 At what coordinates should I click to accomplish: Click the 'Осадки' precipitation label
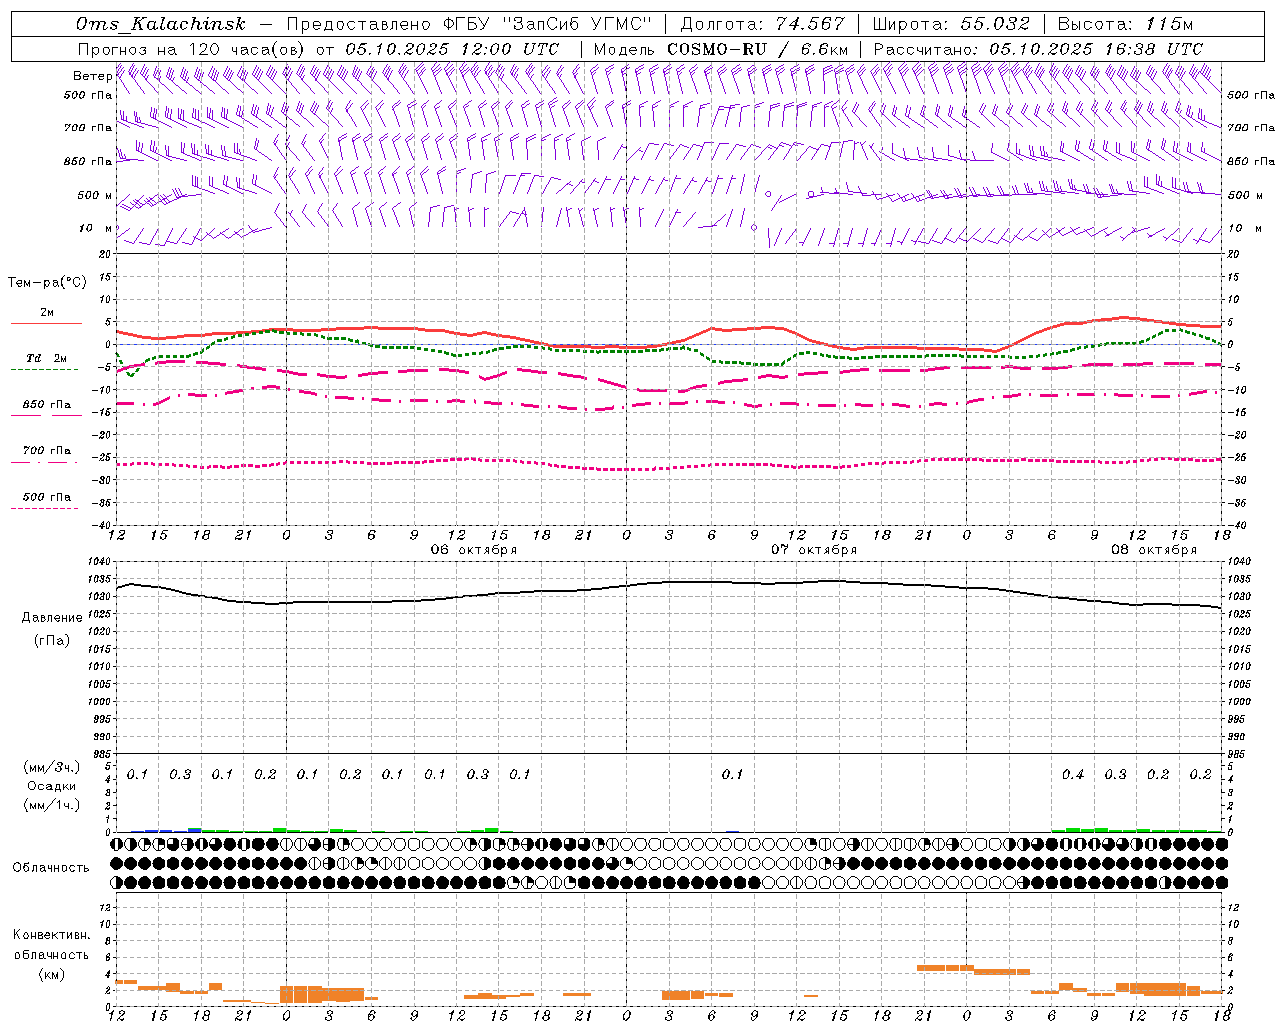52,786
